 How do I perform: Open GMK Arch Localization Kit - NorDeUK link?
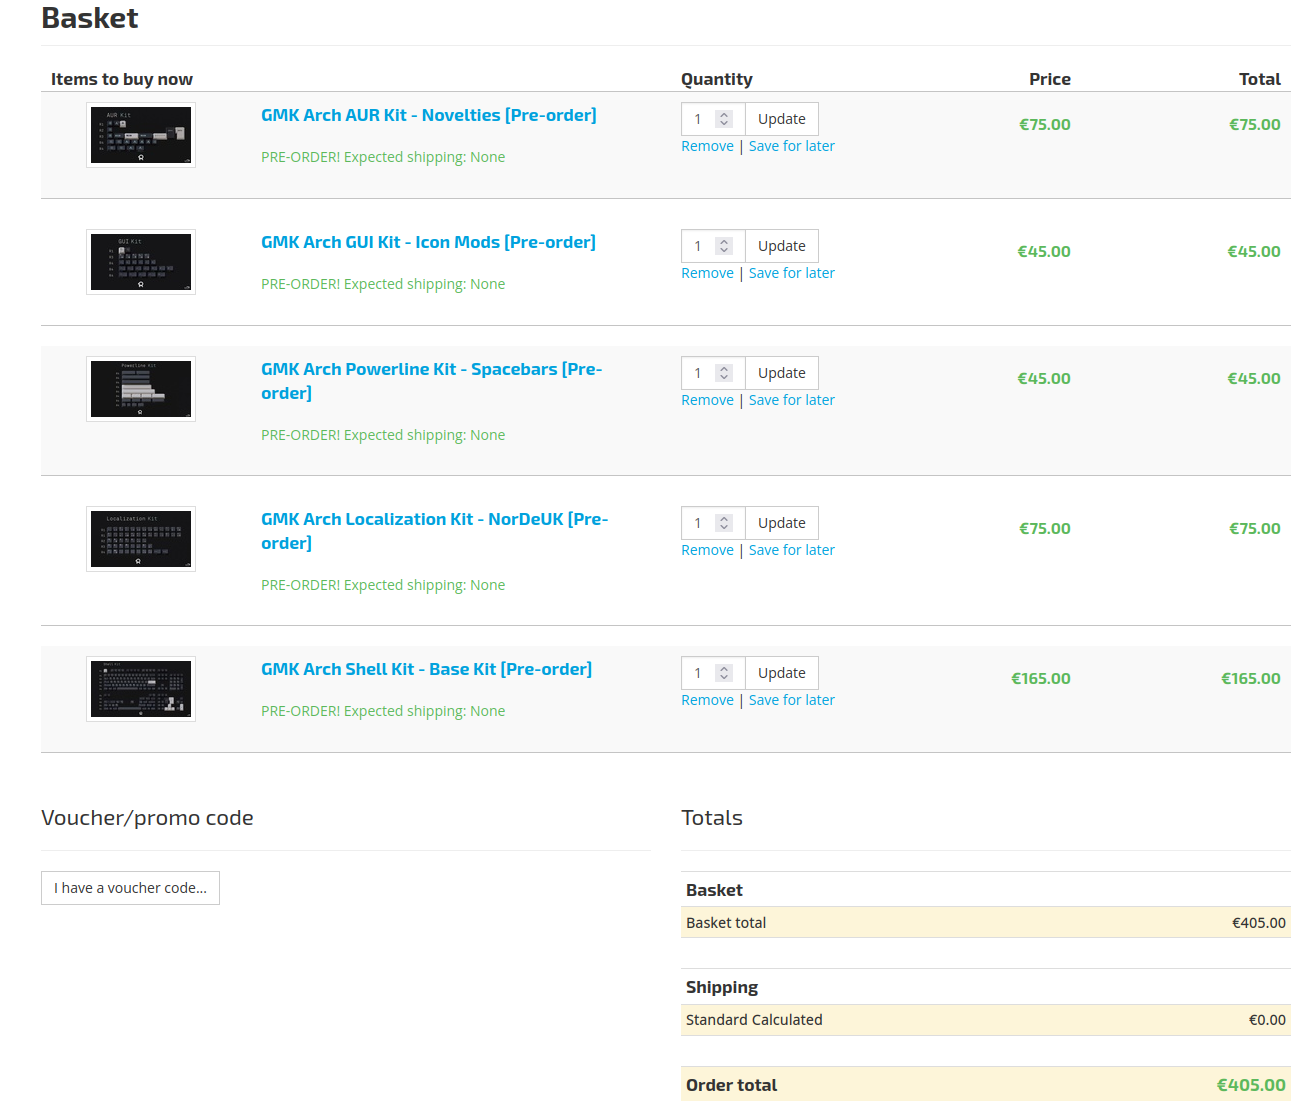click(x=435, y=531)
